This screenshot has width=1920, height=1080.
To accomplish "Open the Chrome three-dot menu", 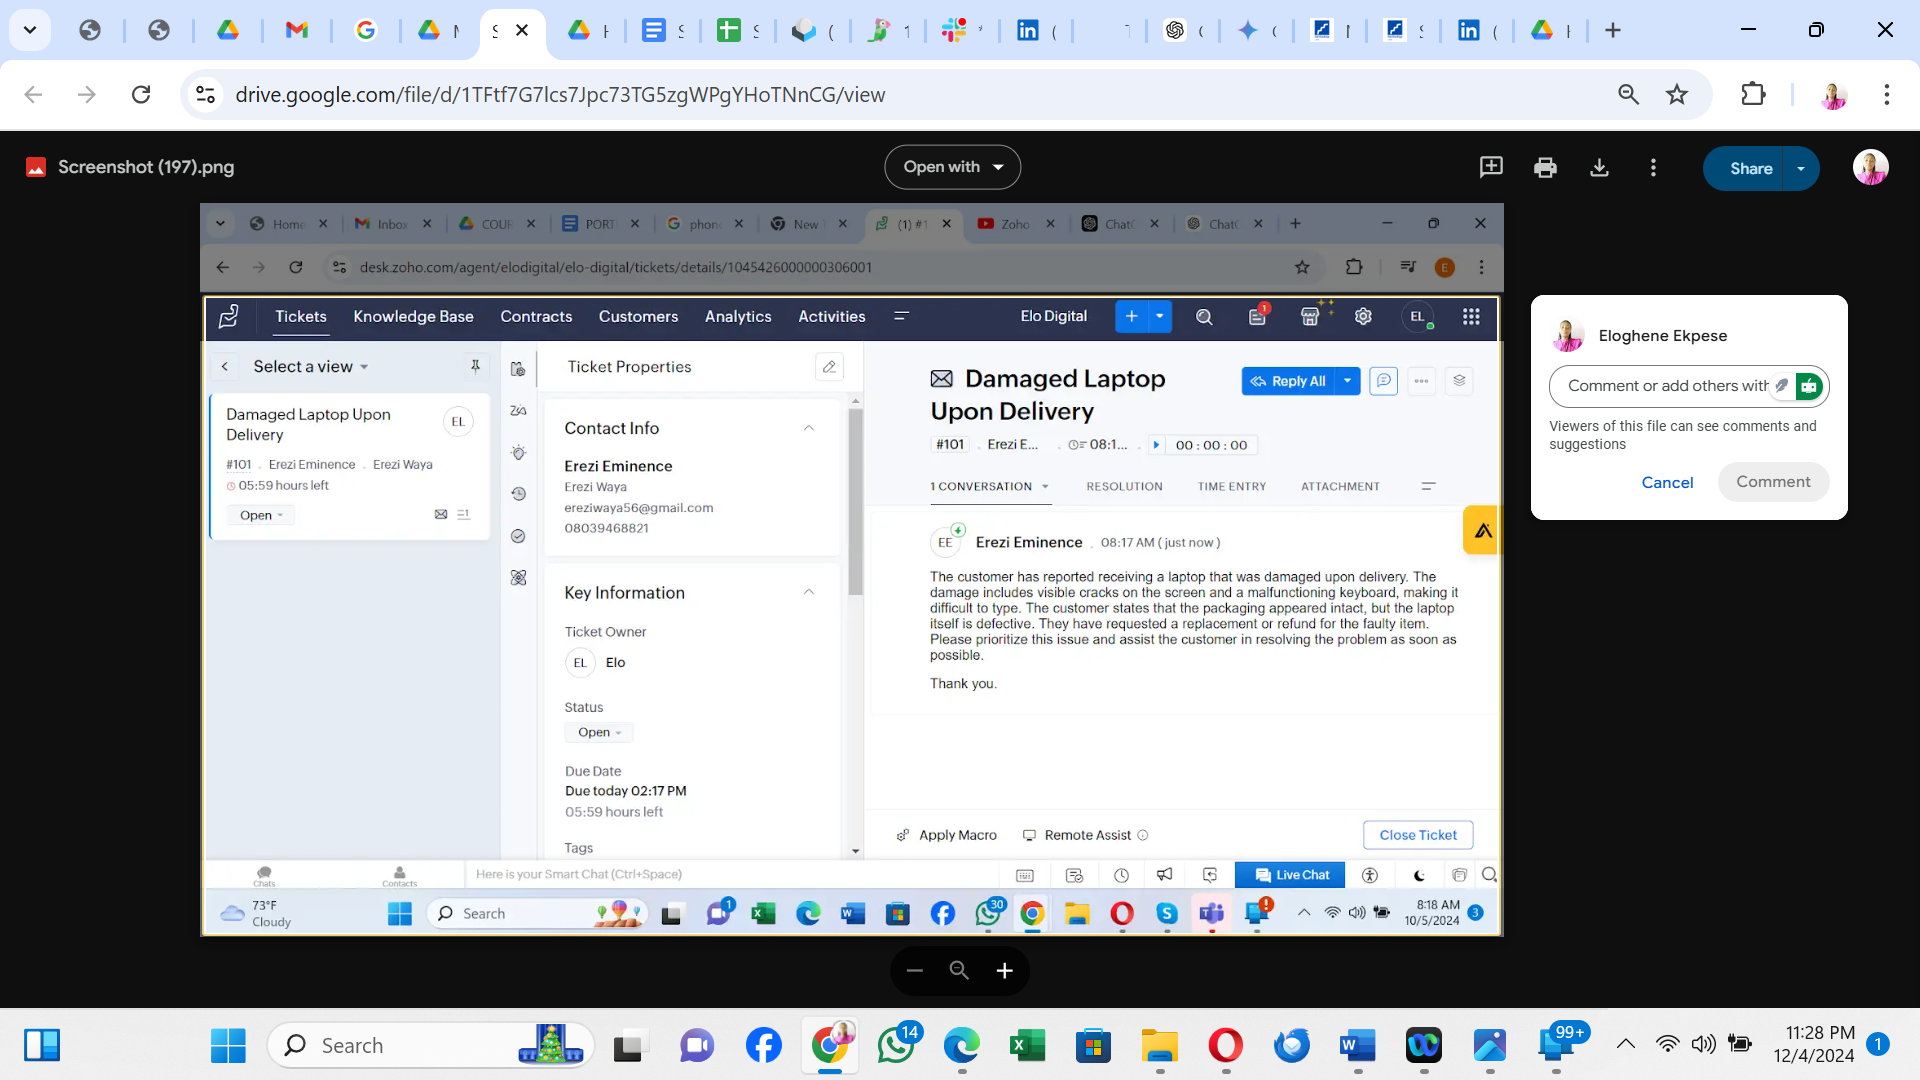I will pos(1886,94).
